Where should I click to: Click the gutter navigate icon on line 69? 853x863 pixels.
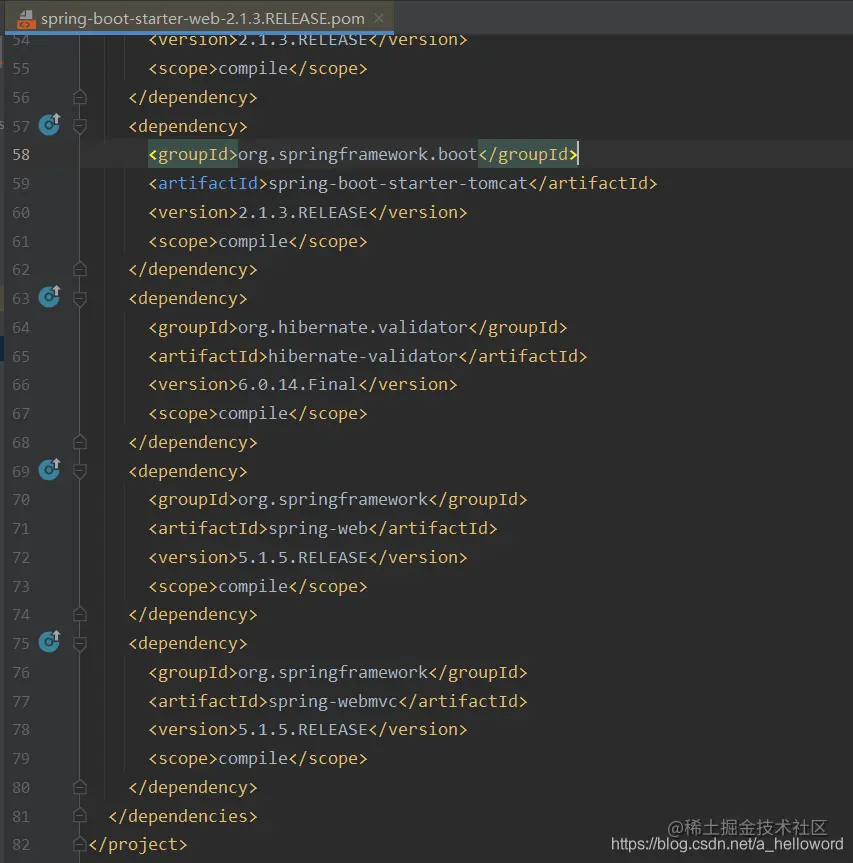(49, 469)
